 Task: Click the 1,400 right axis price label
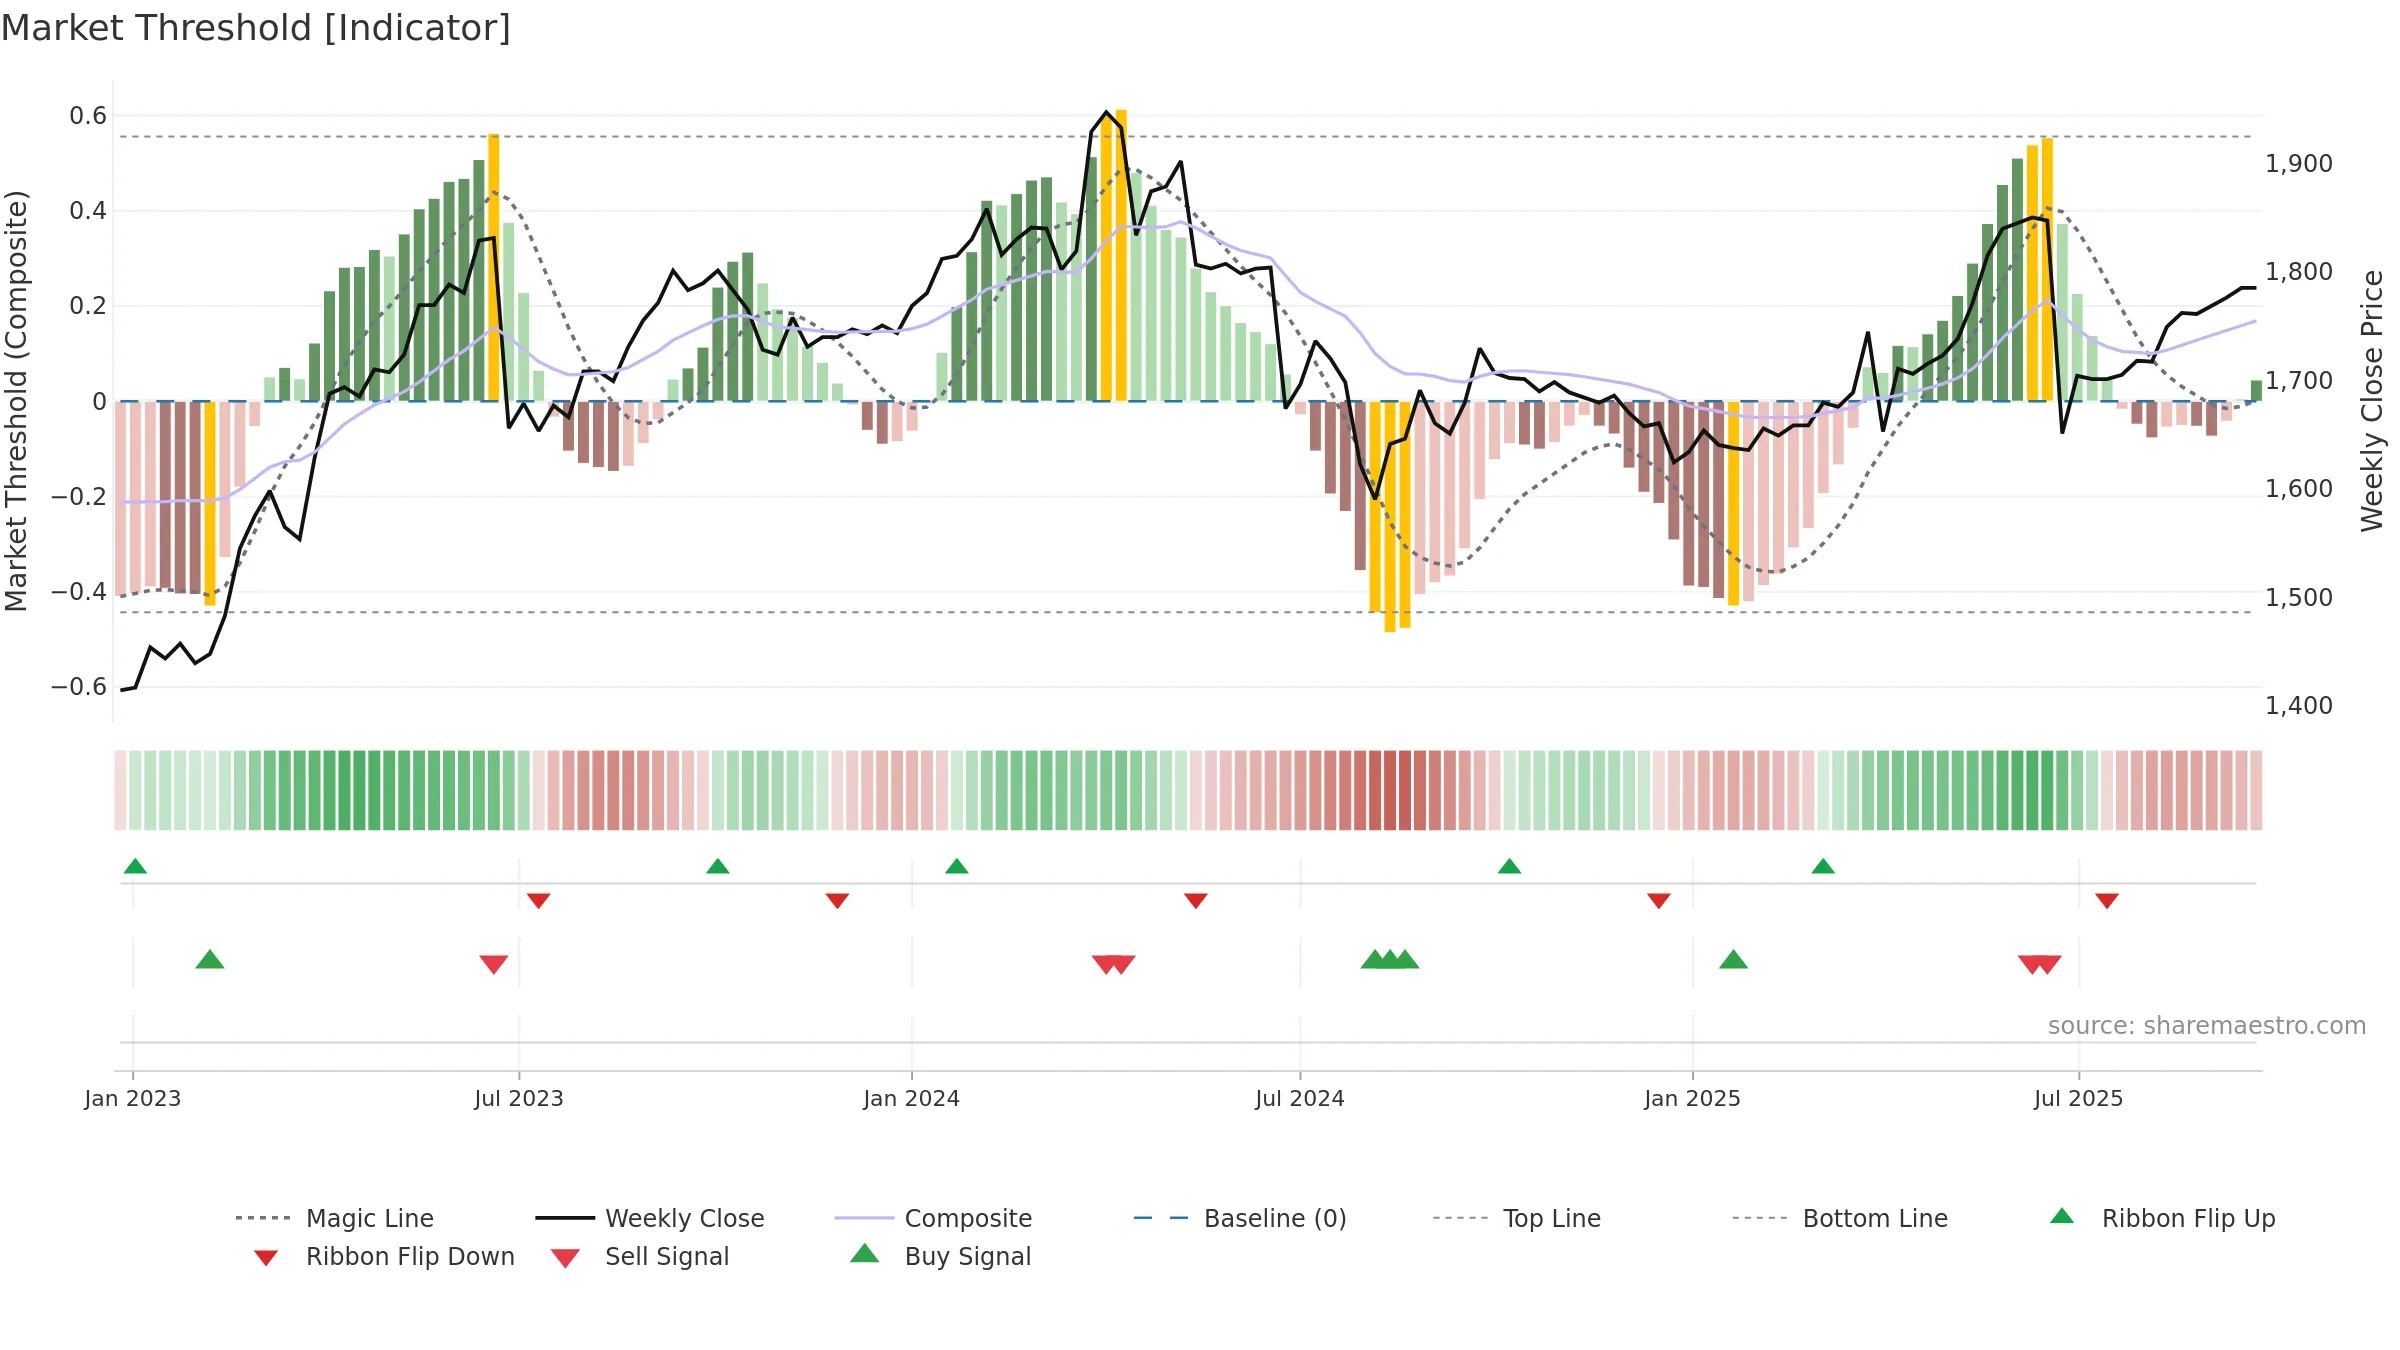pos(2299,706)
